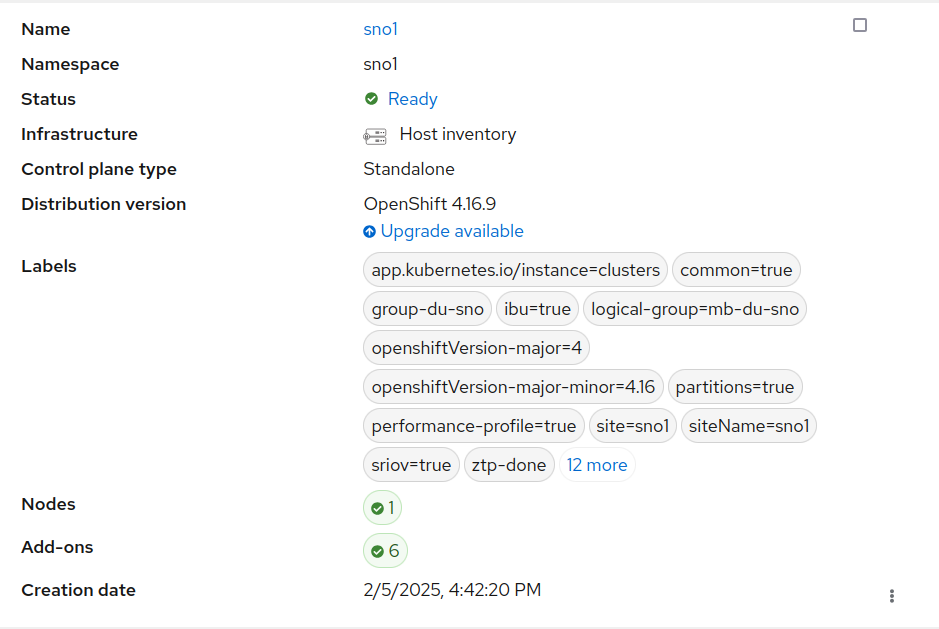Click the app.kubernetes.io/instance=clusters label
The height and width of the screenshot is (629, 939).
[515, 270]
